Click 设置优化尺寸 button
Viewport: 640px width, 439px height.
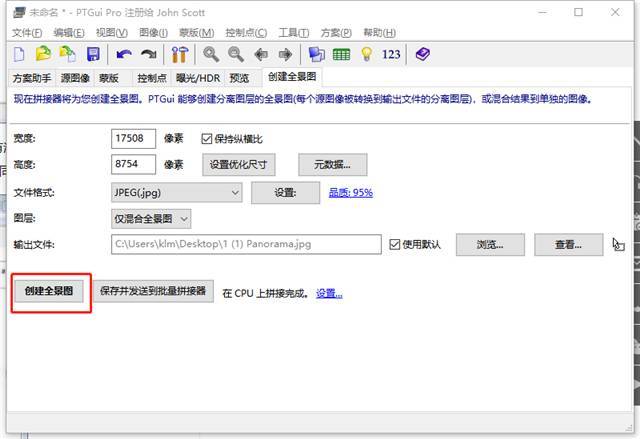pyautogui.click(x=238, y=164)
